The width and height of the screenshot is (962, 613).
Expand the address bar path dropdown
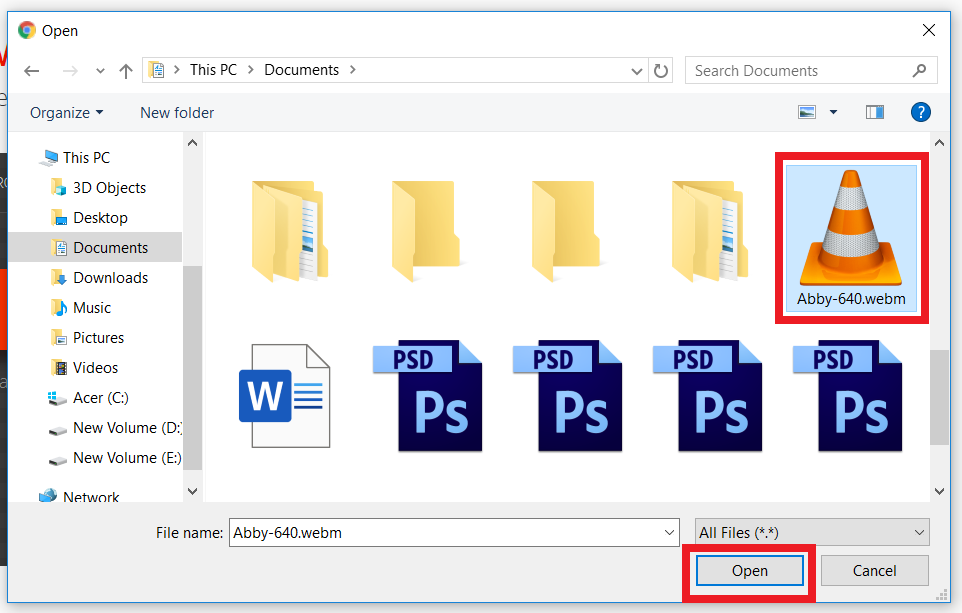[638, 71]
